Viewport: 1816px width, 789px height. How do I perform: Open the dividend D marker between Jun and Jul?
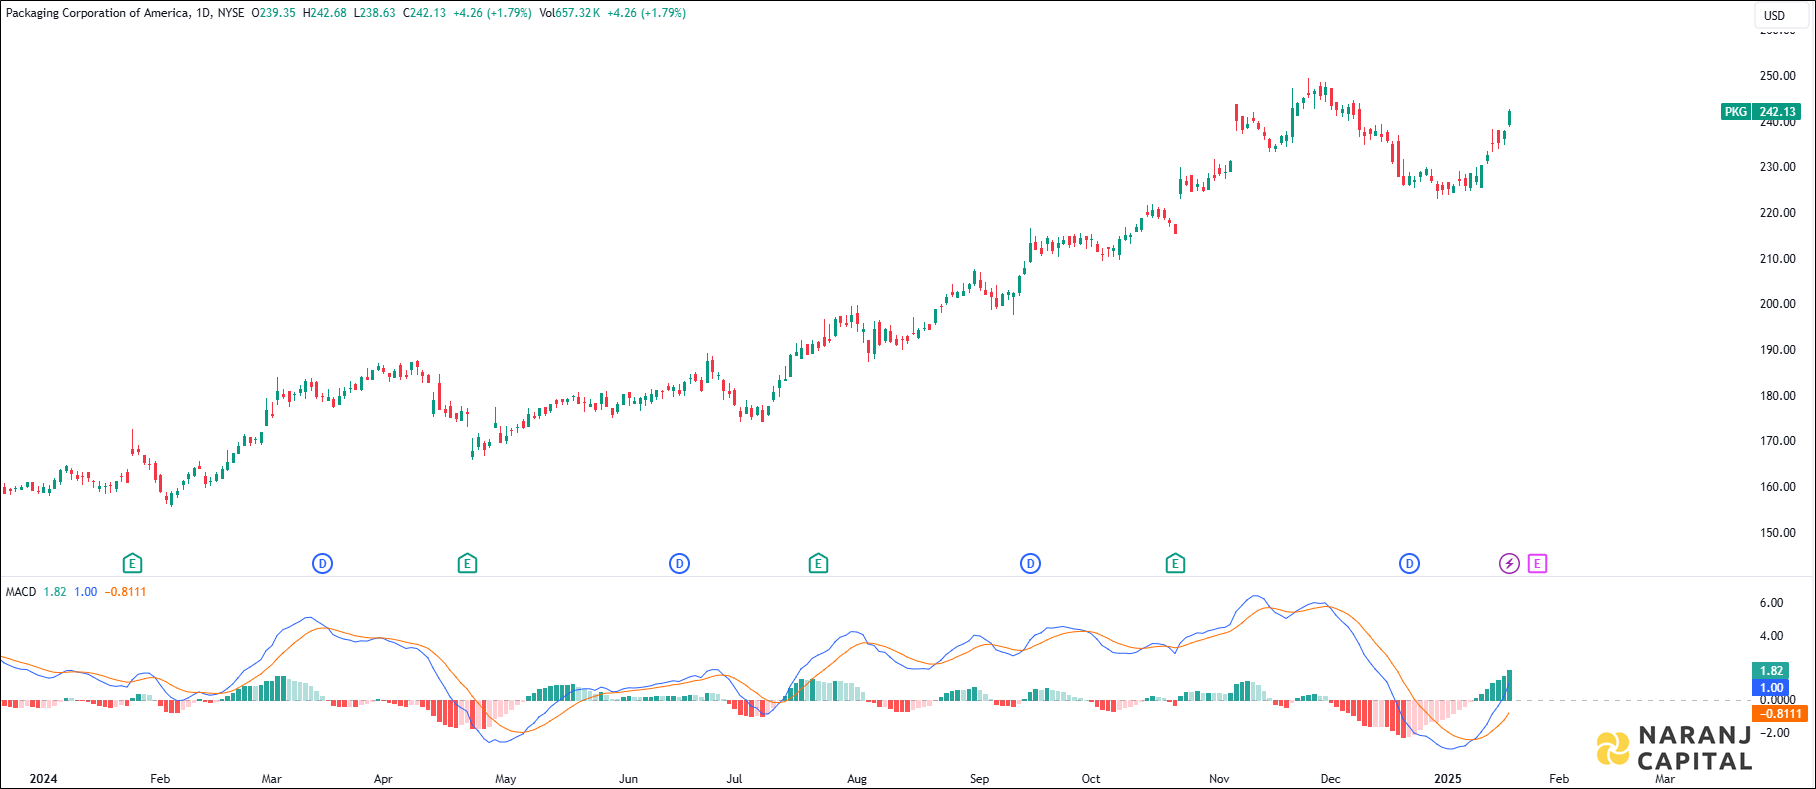point(679,564)
